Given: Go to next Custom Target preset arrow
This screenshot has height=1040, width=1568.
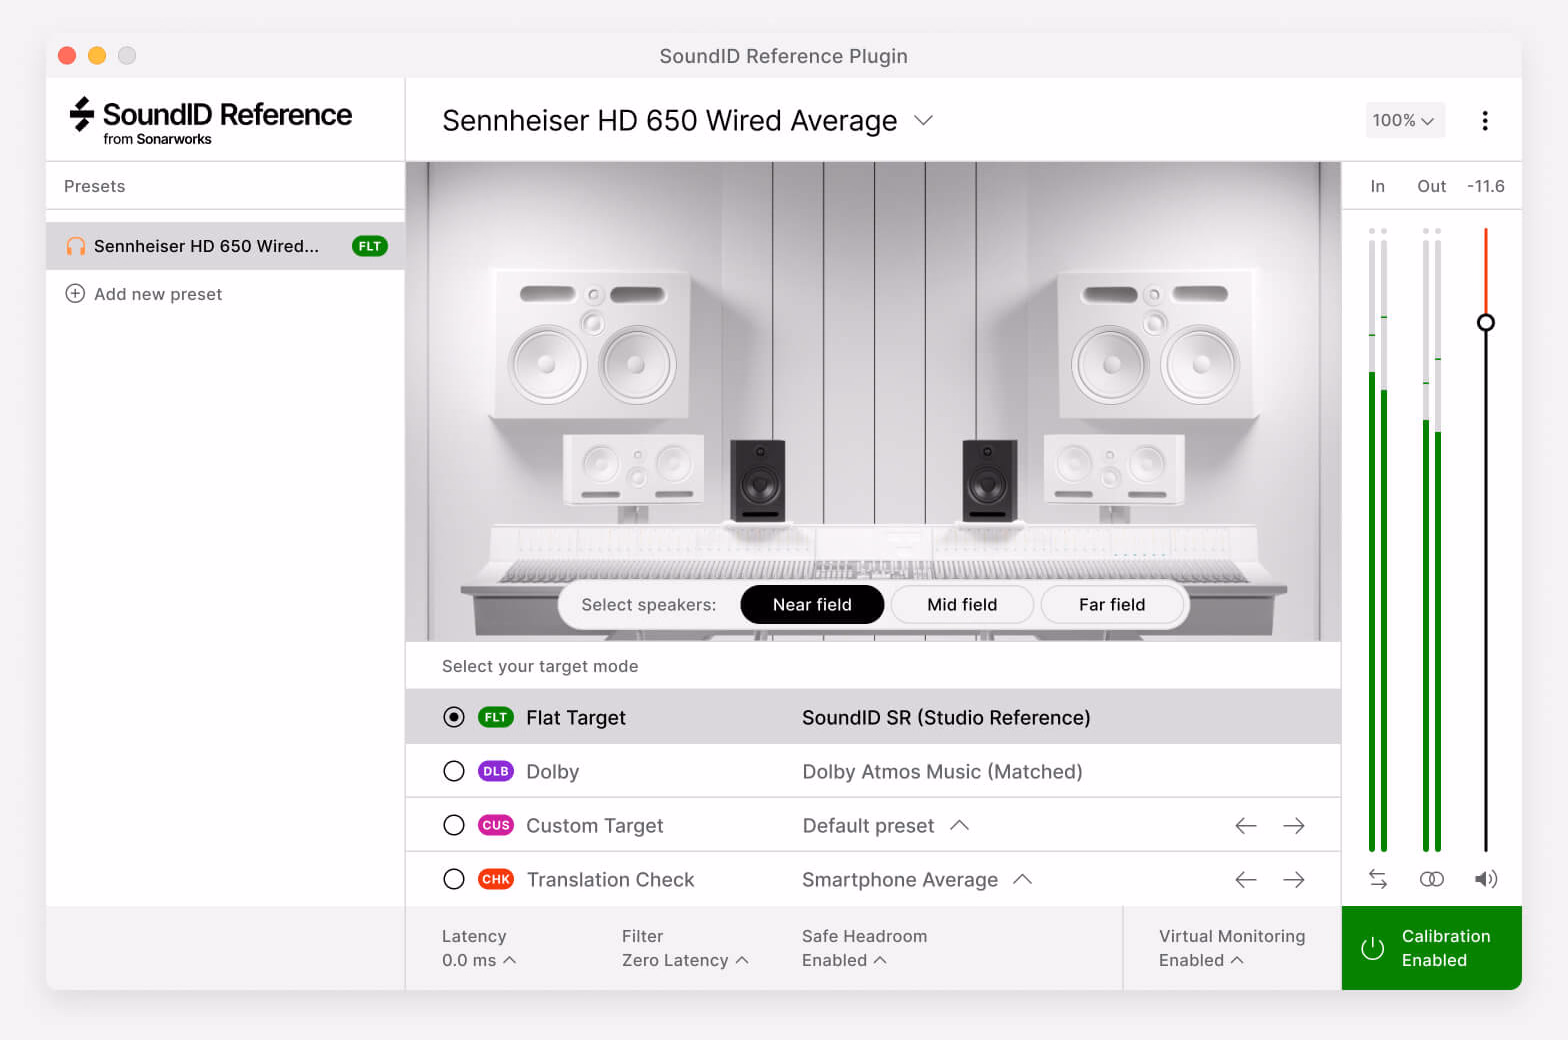Looking at the screenshot, I should 1294,825.
